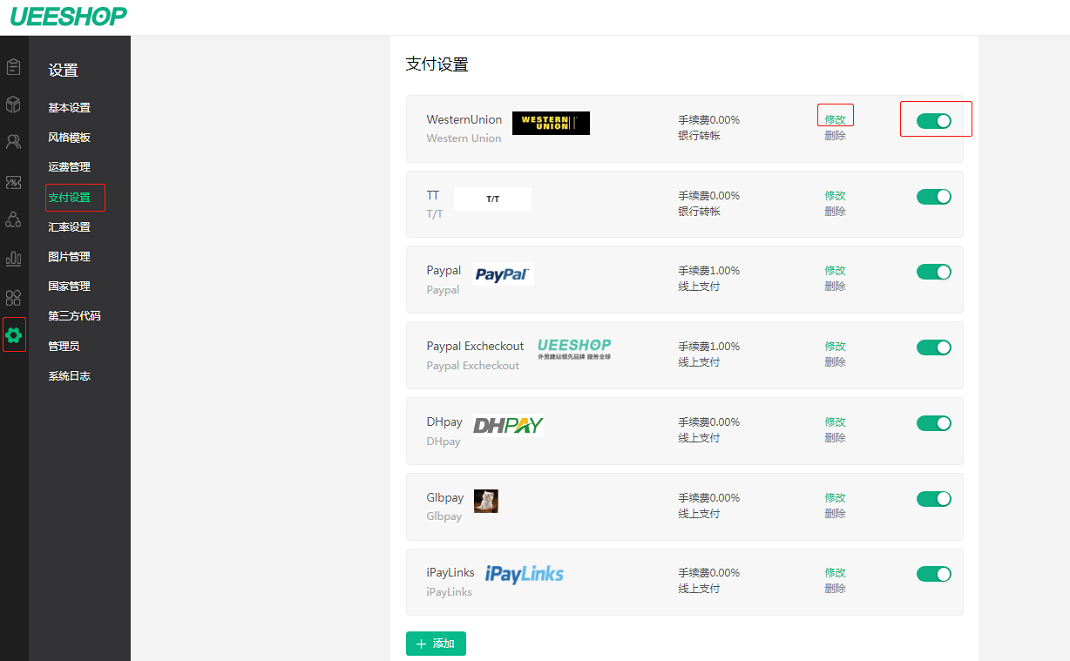Click 删除 for iPayLinks
Image resolution: width=1070 pixels, height=661 pixels.
[835, 588]
